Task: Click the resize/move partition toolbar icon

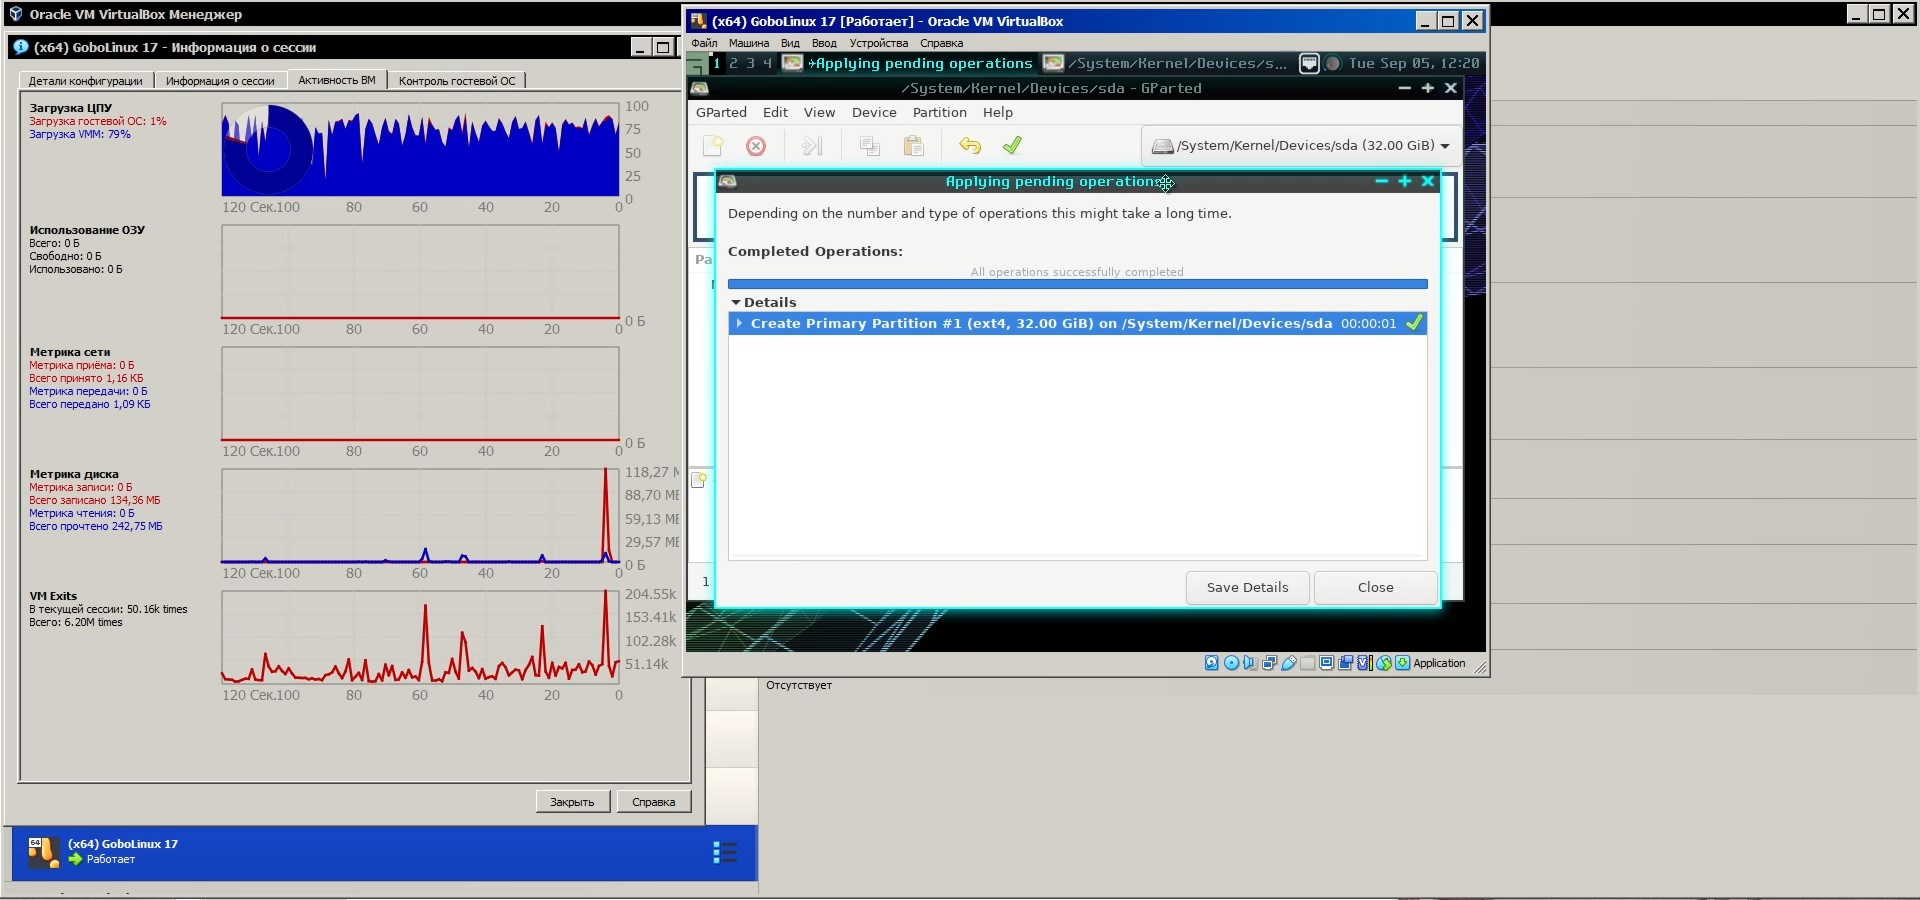Action: tap(812, 146)
